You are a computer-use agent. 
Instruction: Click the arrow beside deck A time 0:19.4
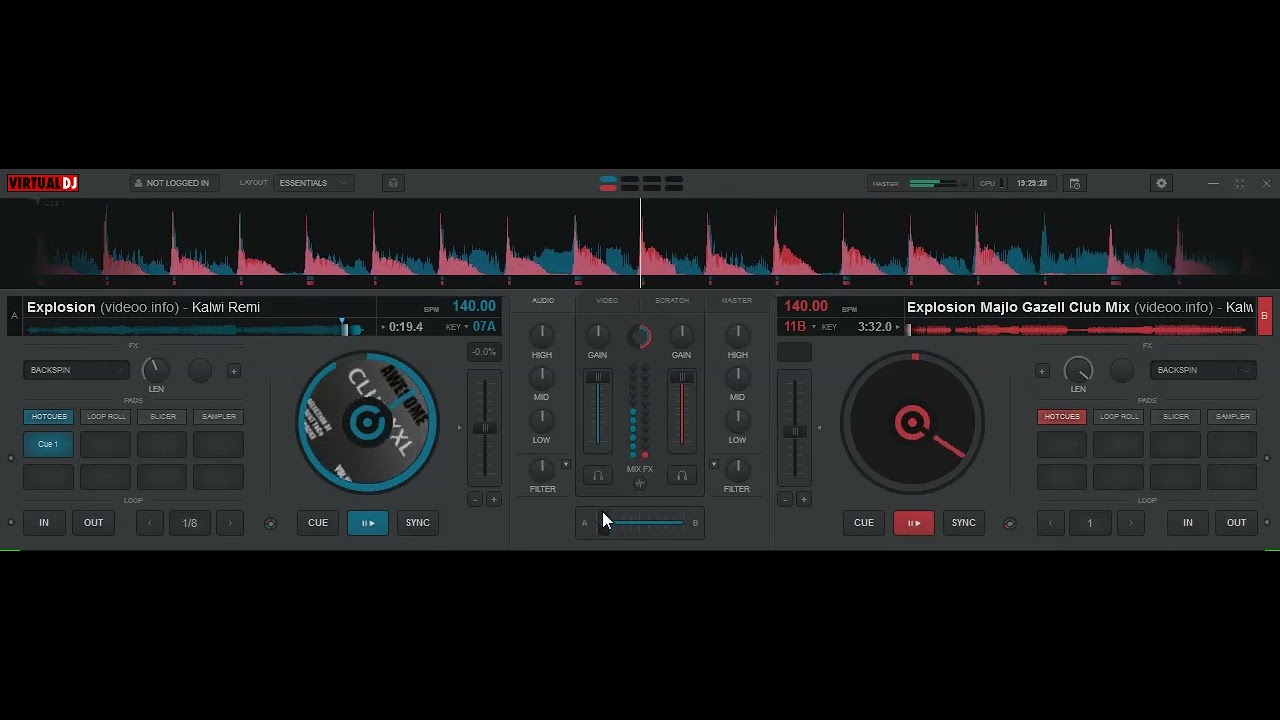(383, 327)
